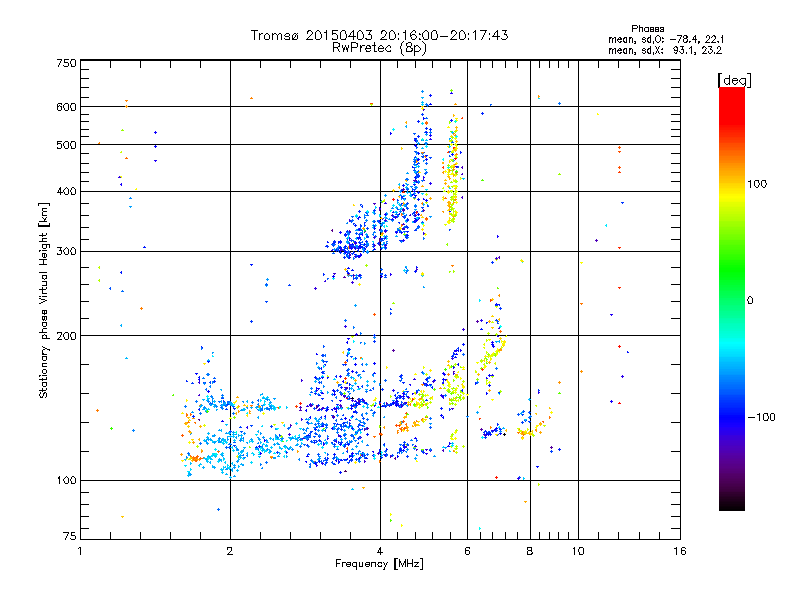Click the plot title 'Tromsø 20150403 20:16:00-20:17:43'

[379, 35]
